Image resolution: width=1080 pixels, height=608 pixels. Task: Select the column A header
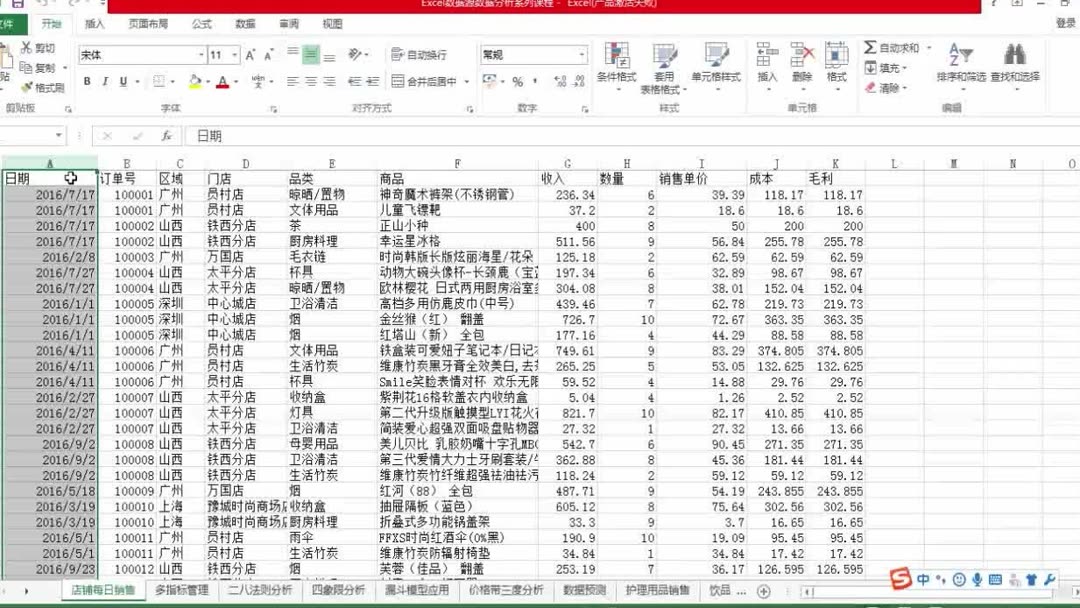click(50, 161)
